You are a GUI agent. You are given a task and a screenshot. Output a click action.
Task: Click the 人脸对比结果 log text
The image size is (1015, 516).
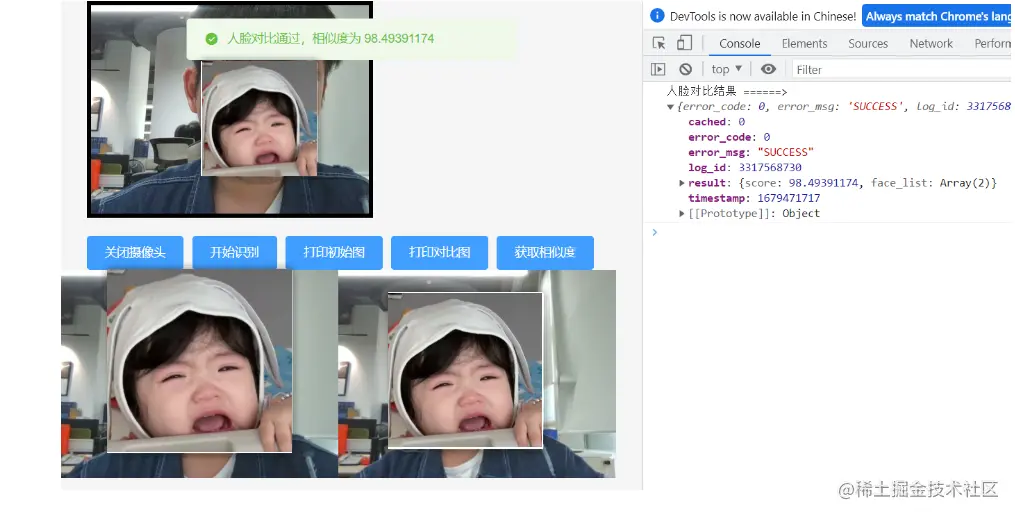tap(726, 91)
